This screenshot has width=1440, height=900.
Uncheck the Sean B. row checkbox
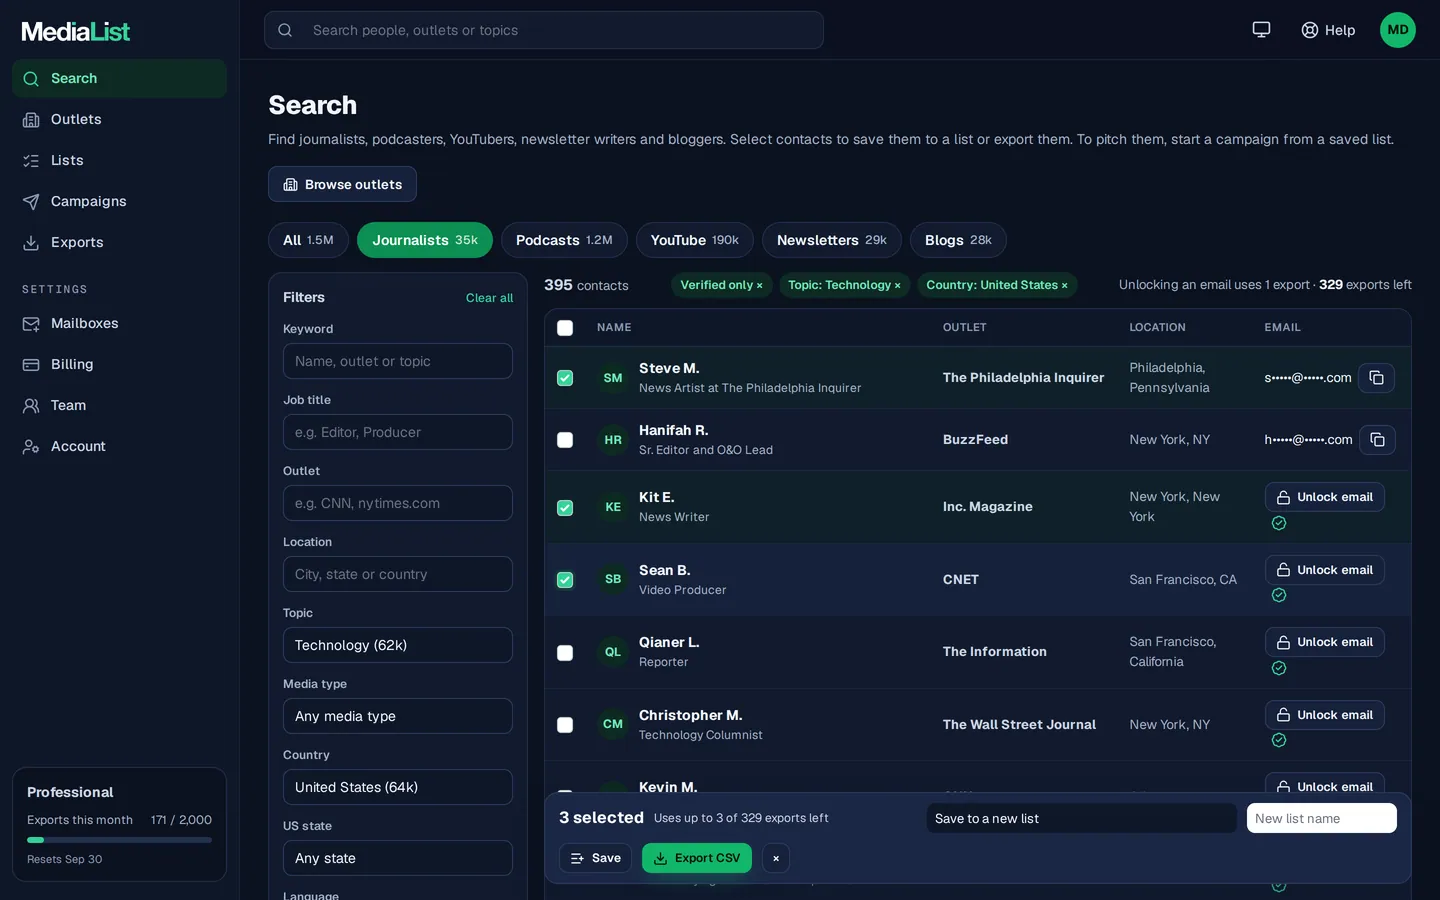565,580
